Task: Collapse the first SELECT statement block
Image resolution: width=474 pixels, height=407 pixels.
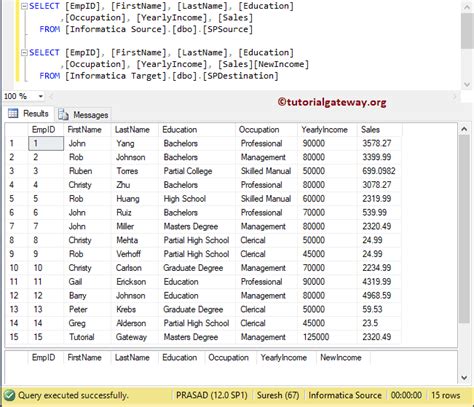Action: 24,6
